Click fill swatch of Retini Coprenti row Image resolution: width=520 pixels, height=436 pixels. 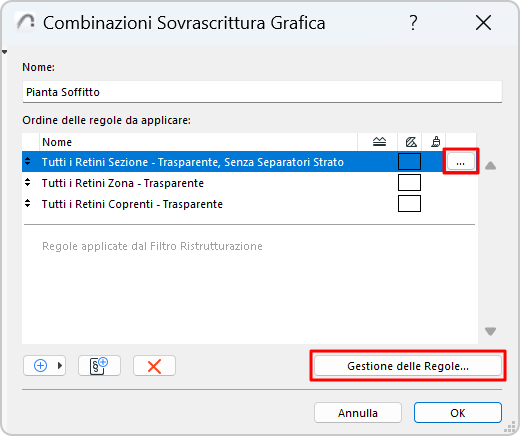pos(409,203)
